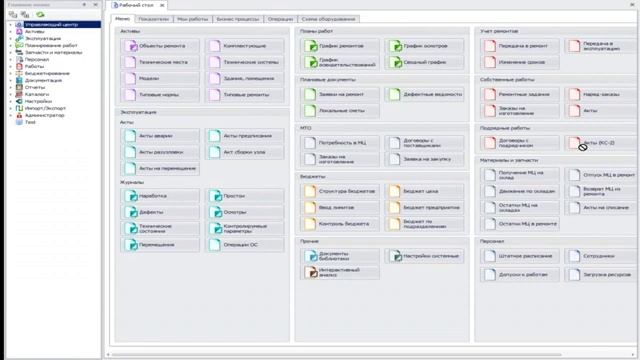The width and height of the screenshot is (640, 360).
Task: Expand the Планирование работ tree node
Action: pos(11,45)
